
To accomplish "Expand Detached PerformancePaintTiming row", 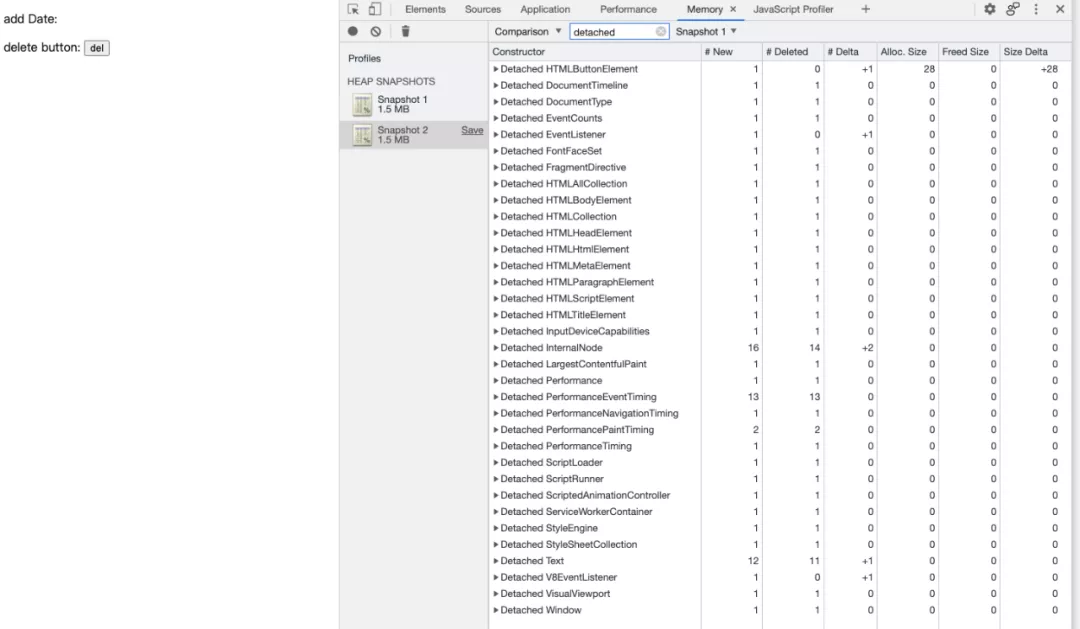I will tap(495, 430).
